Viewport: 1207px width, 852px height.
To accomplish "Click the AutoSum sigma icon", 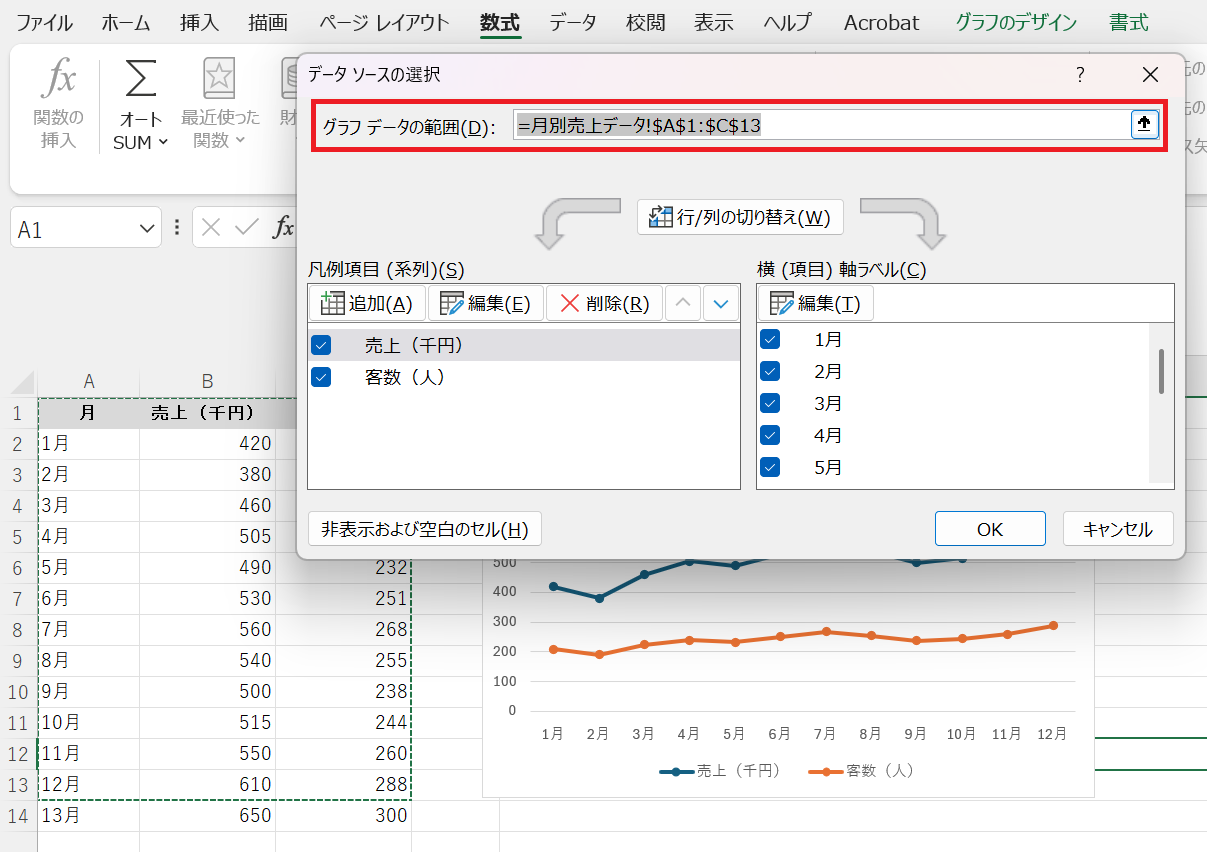I will [x=140, y=79].
